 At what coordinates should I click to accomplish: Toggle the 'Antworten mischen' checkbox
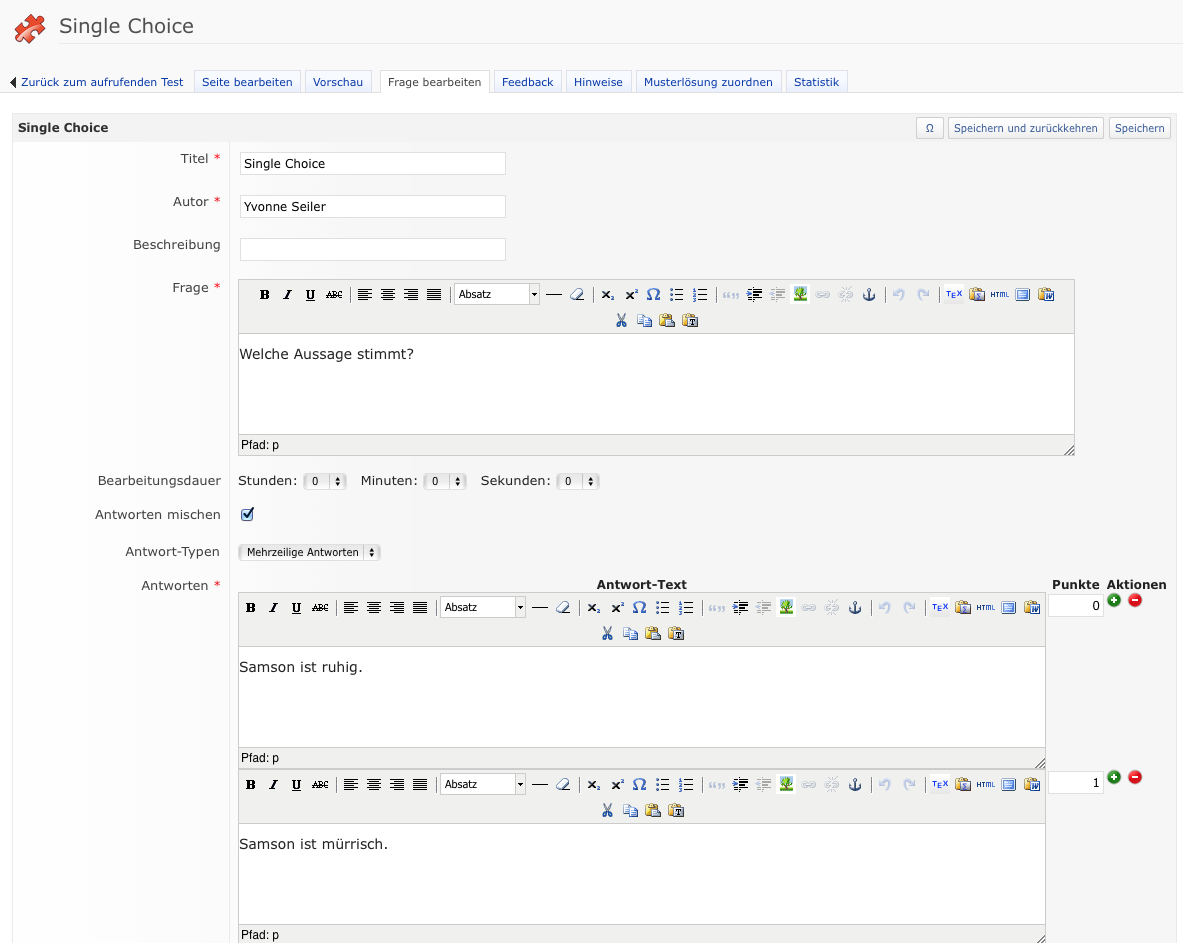coord(247,514)
